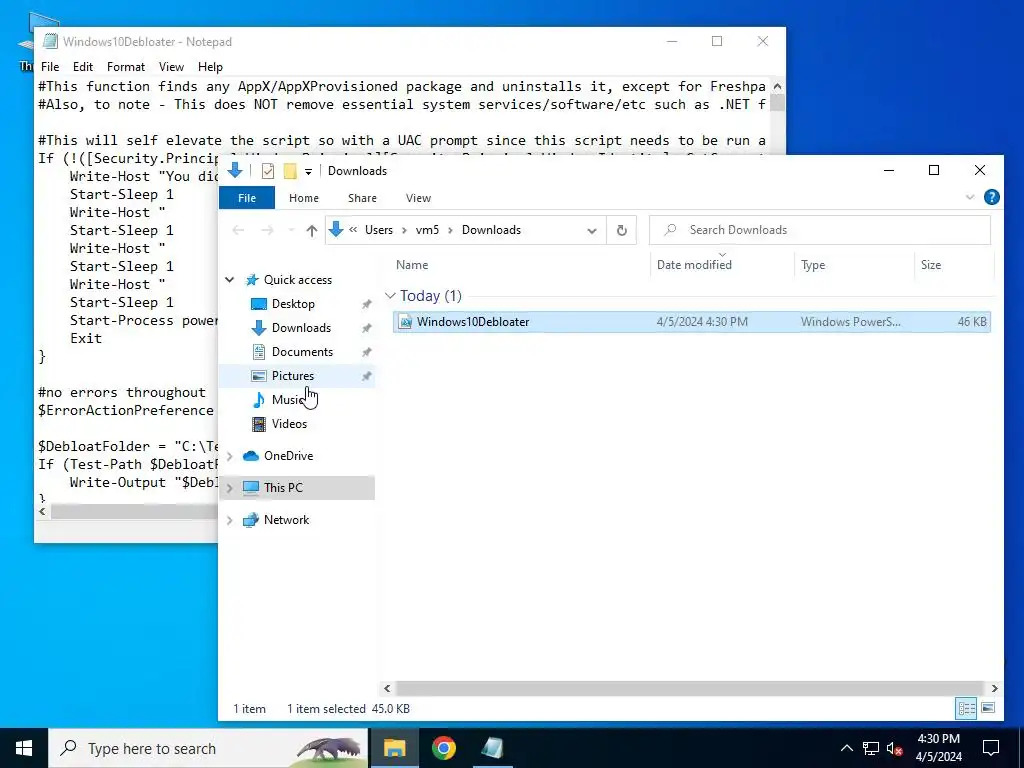Open Music in Quick access
Image resolution: width=1024 pixels, height=768 pixels.
click(287, 400)
